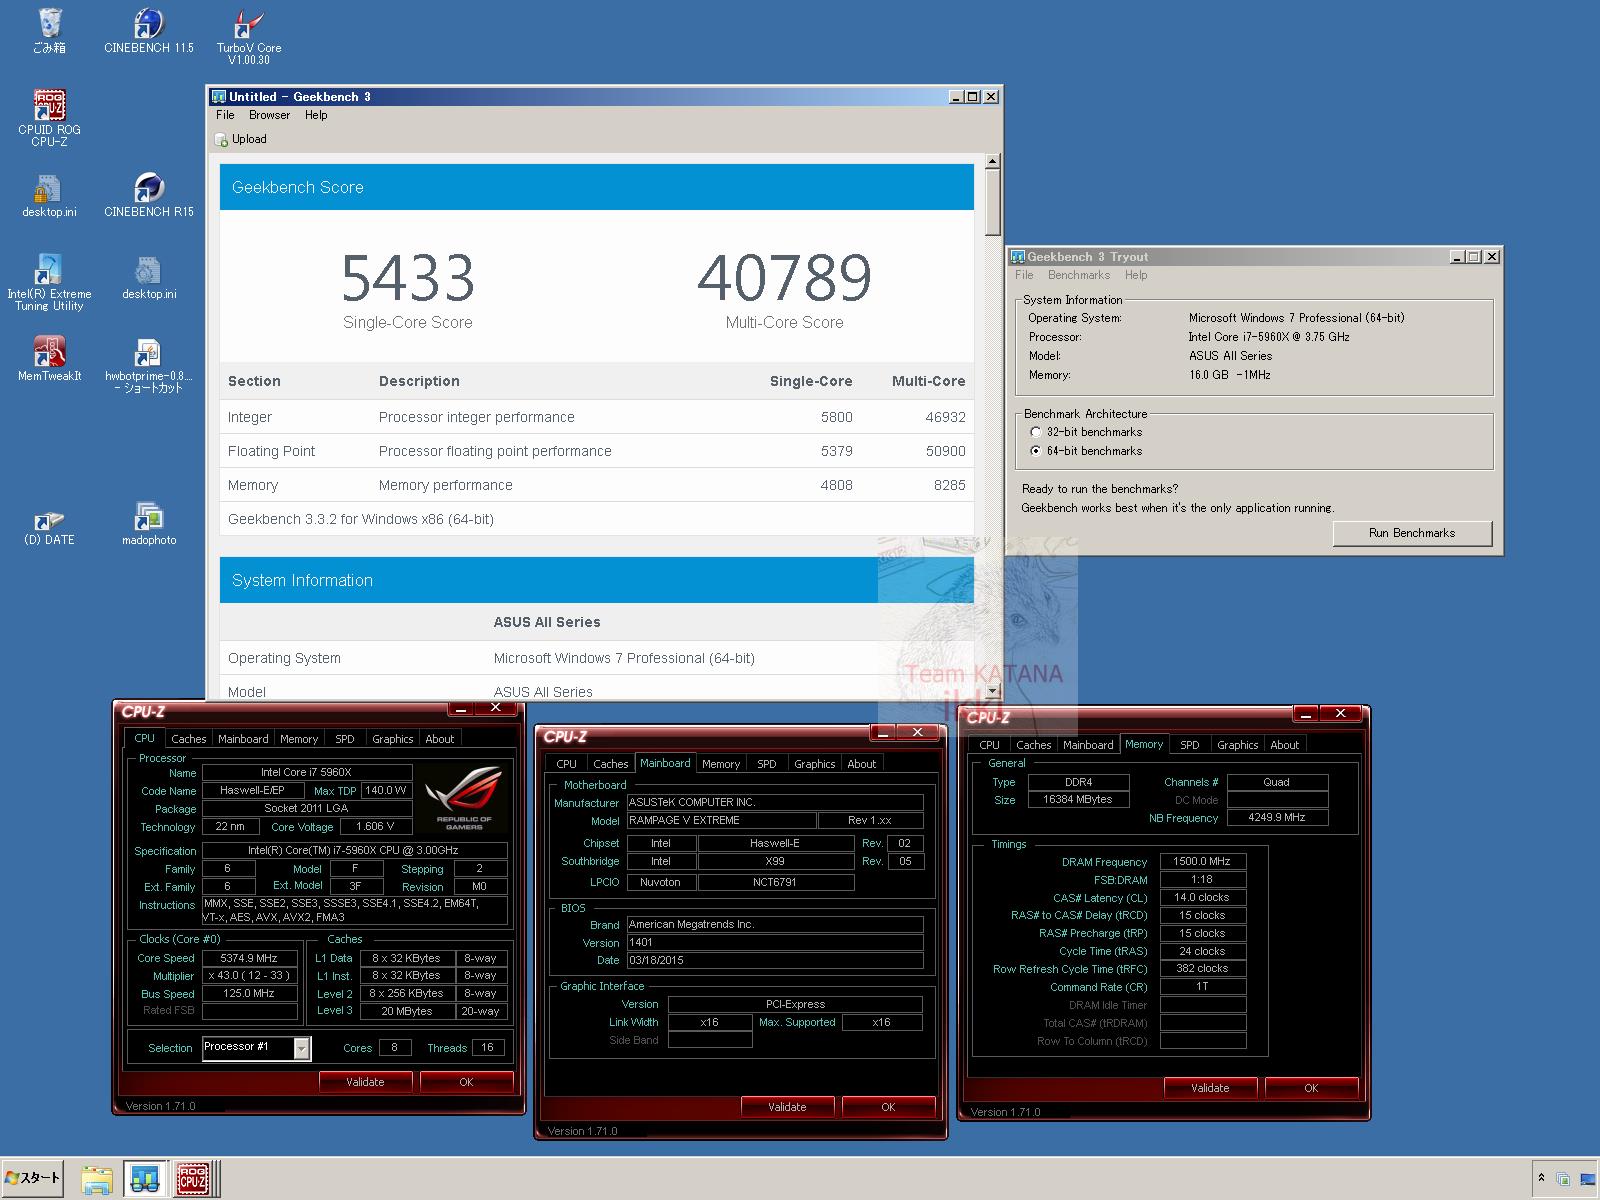Click Validate in middle CPU-Z window

[x=787, y=1107]
